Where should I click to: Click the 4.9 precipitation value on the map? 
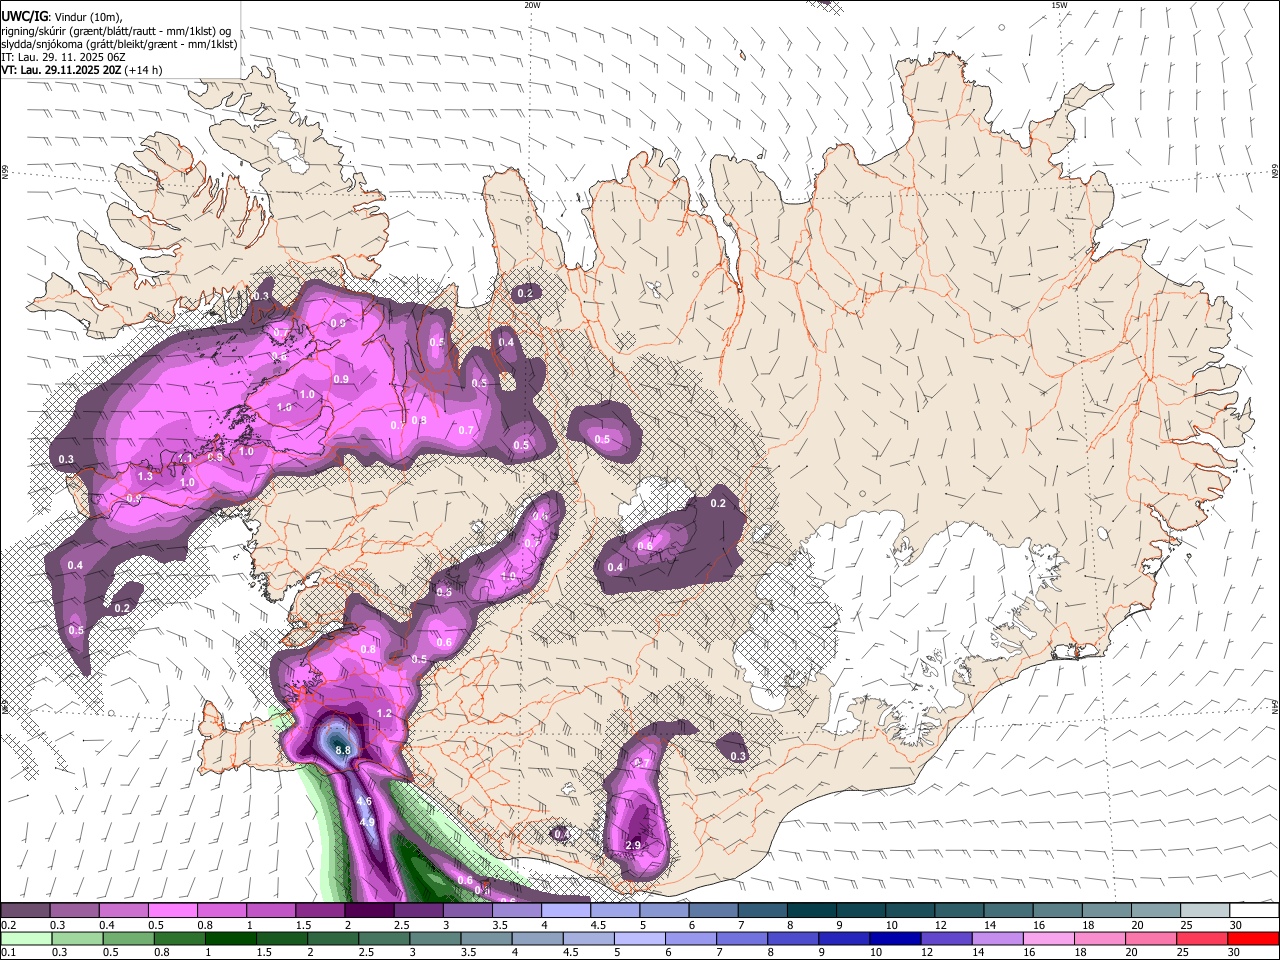[x=367, y=822]
